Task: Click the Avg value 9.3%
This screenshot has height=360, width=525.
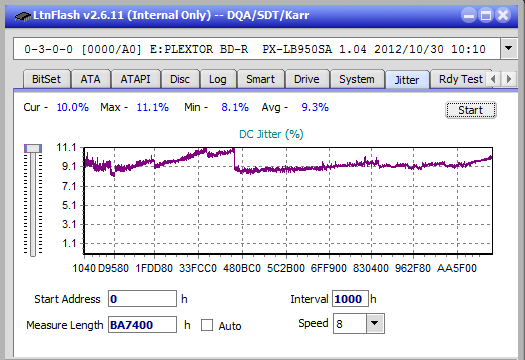Action: 315,107
